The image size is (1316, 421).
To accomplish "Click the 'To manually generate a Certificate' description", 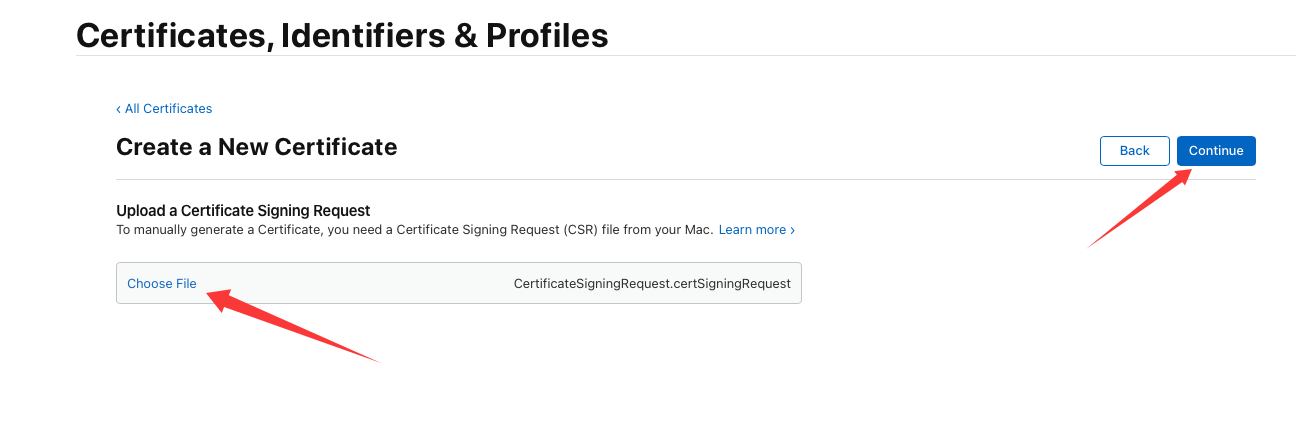I will (x=414, y=230).
